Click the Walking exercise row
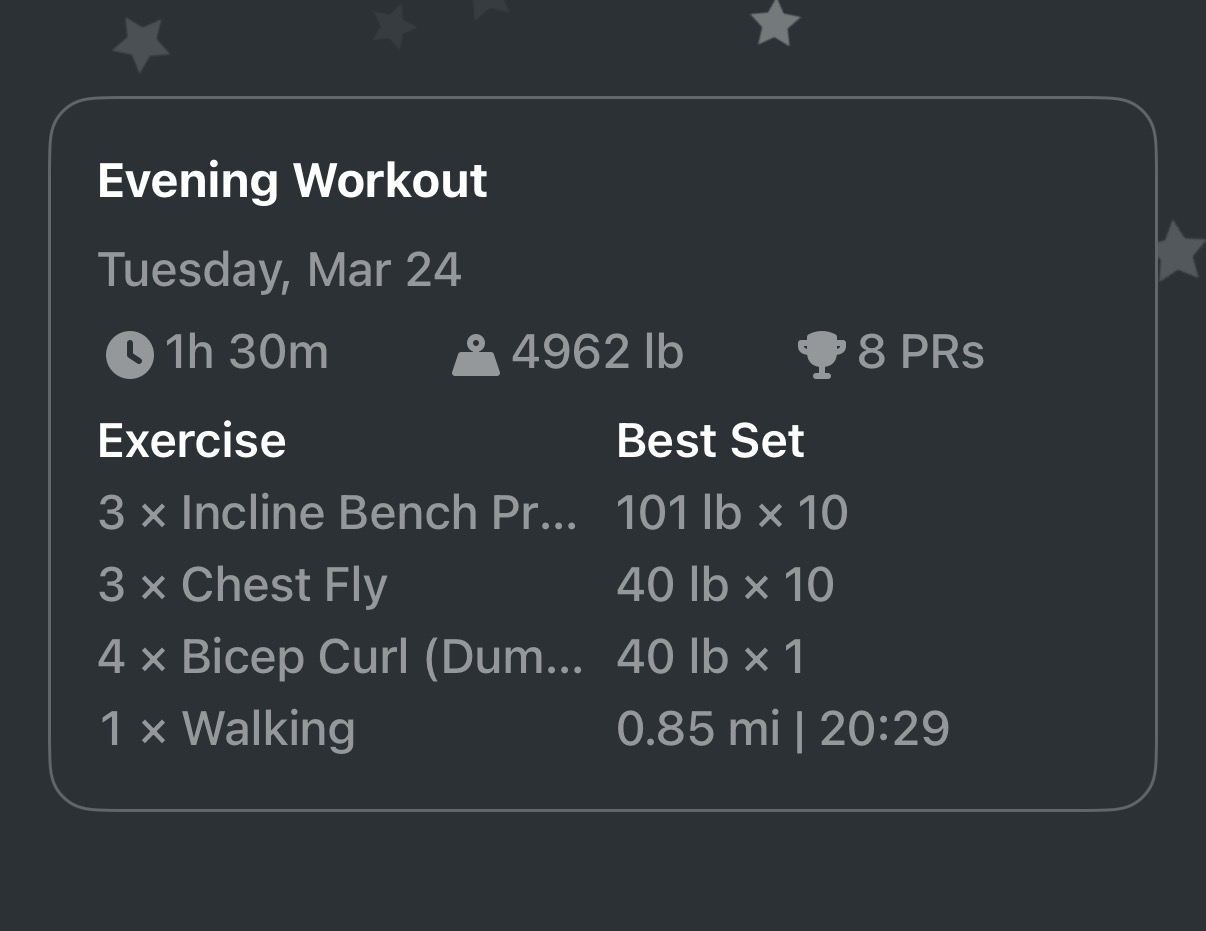Screen dimensions: 1206x931 [227, 729]
